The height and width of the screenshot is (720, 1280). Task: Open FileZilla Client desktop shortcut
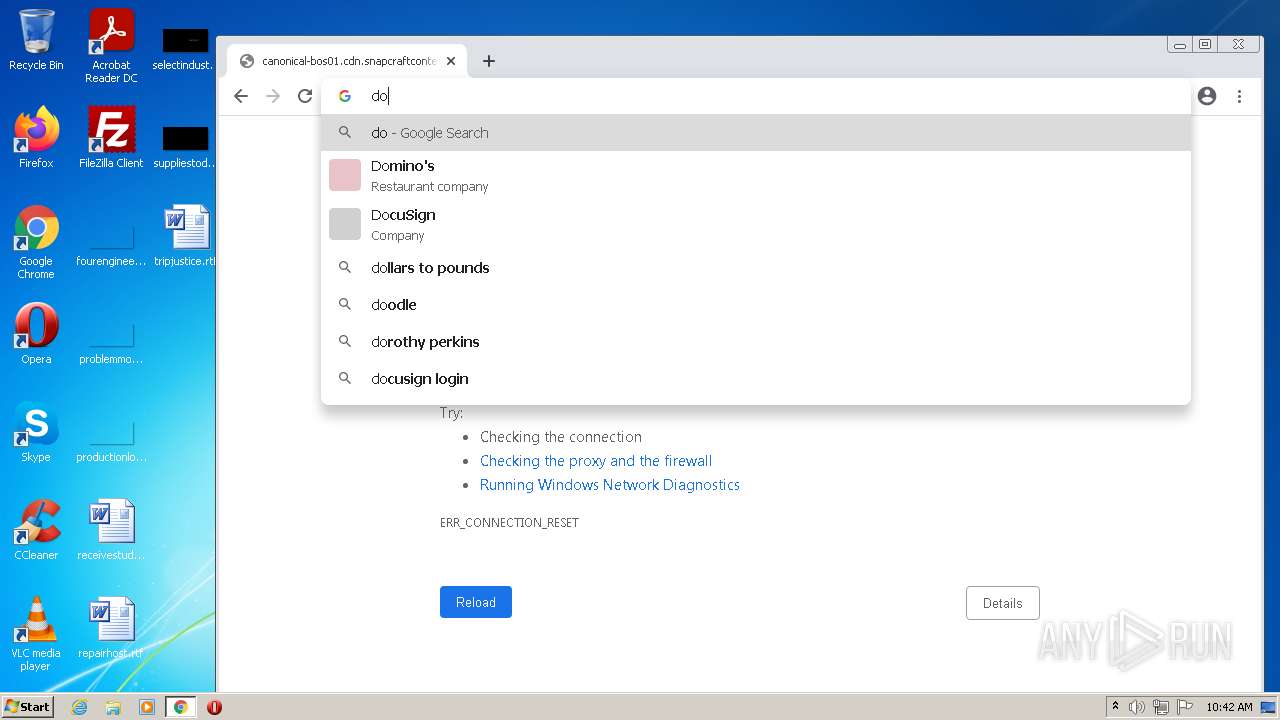coord(111,138)
